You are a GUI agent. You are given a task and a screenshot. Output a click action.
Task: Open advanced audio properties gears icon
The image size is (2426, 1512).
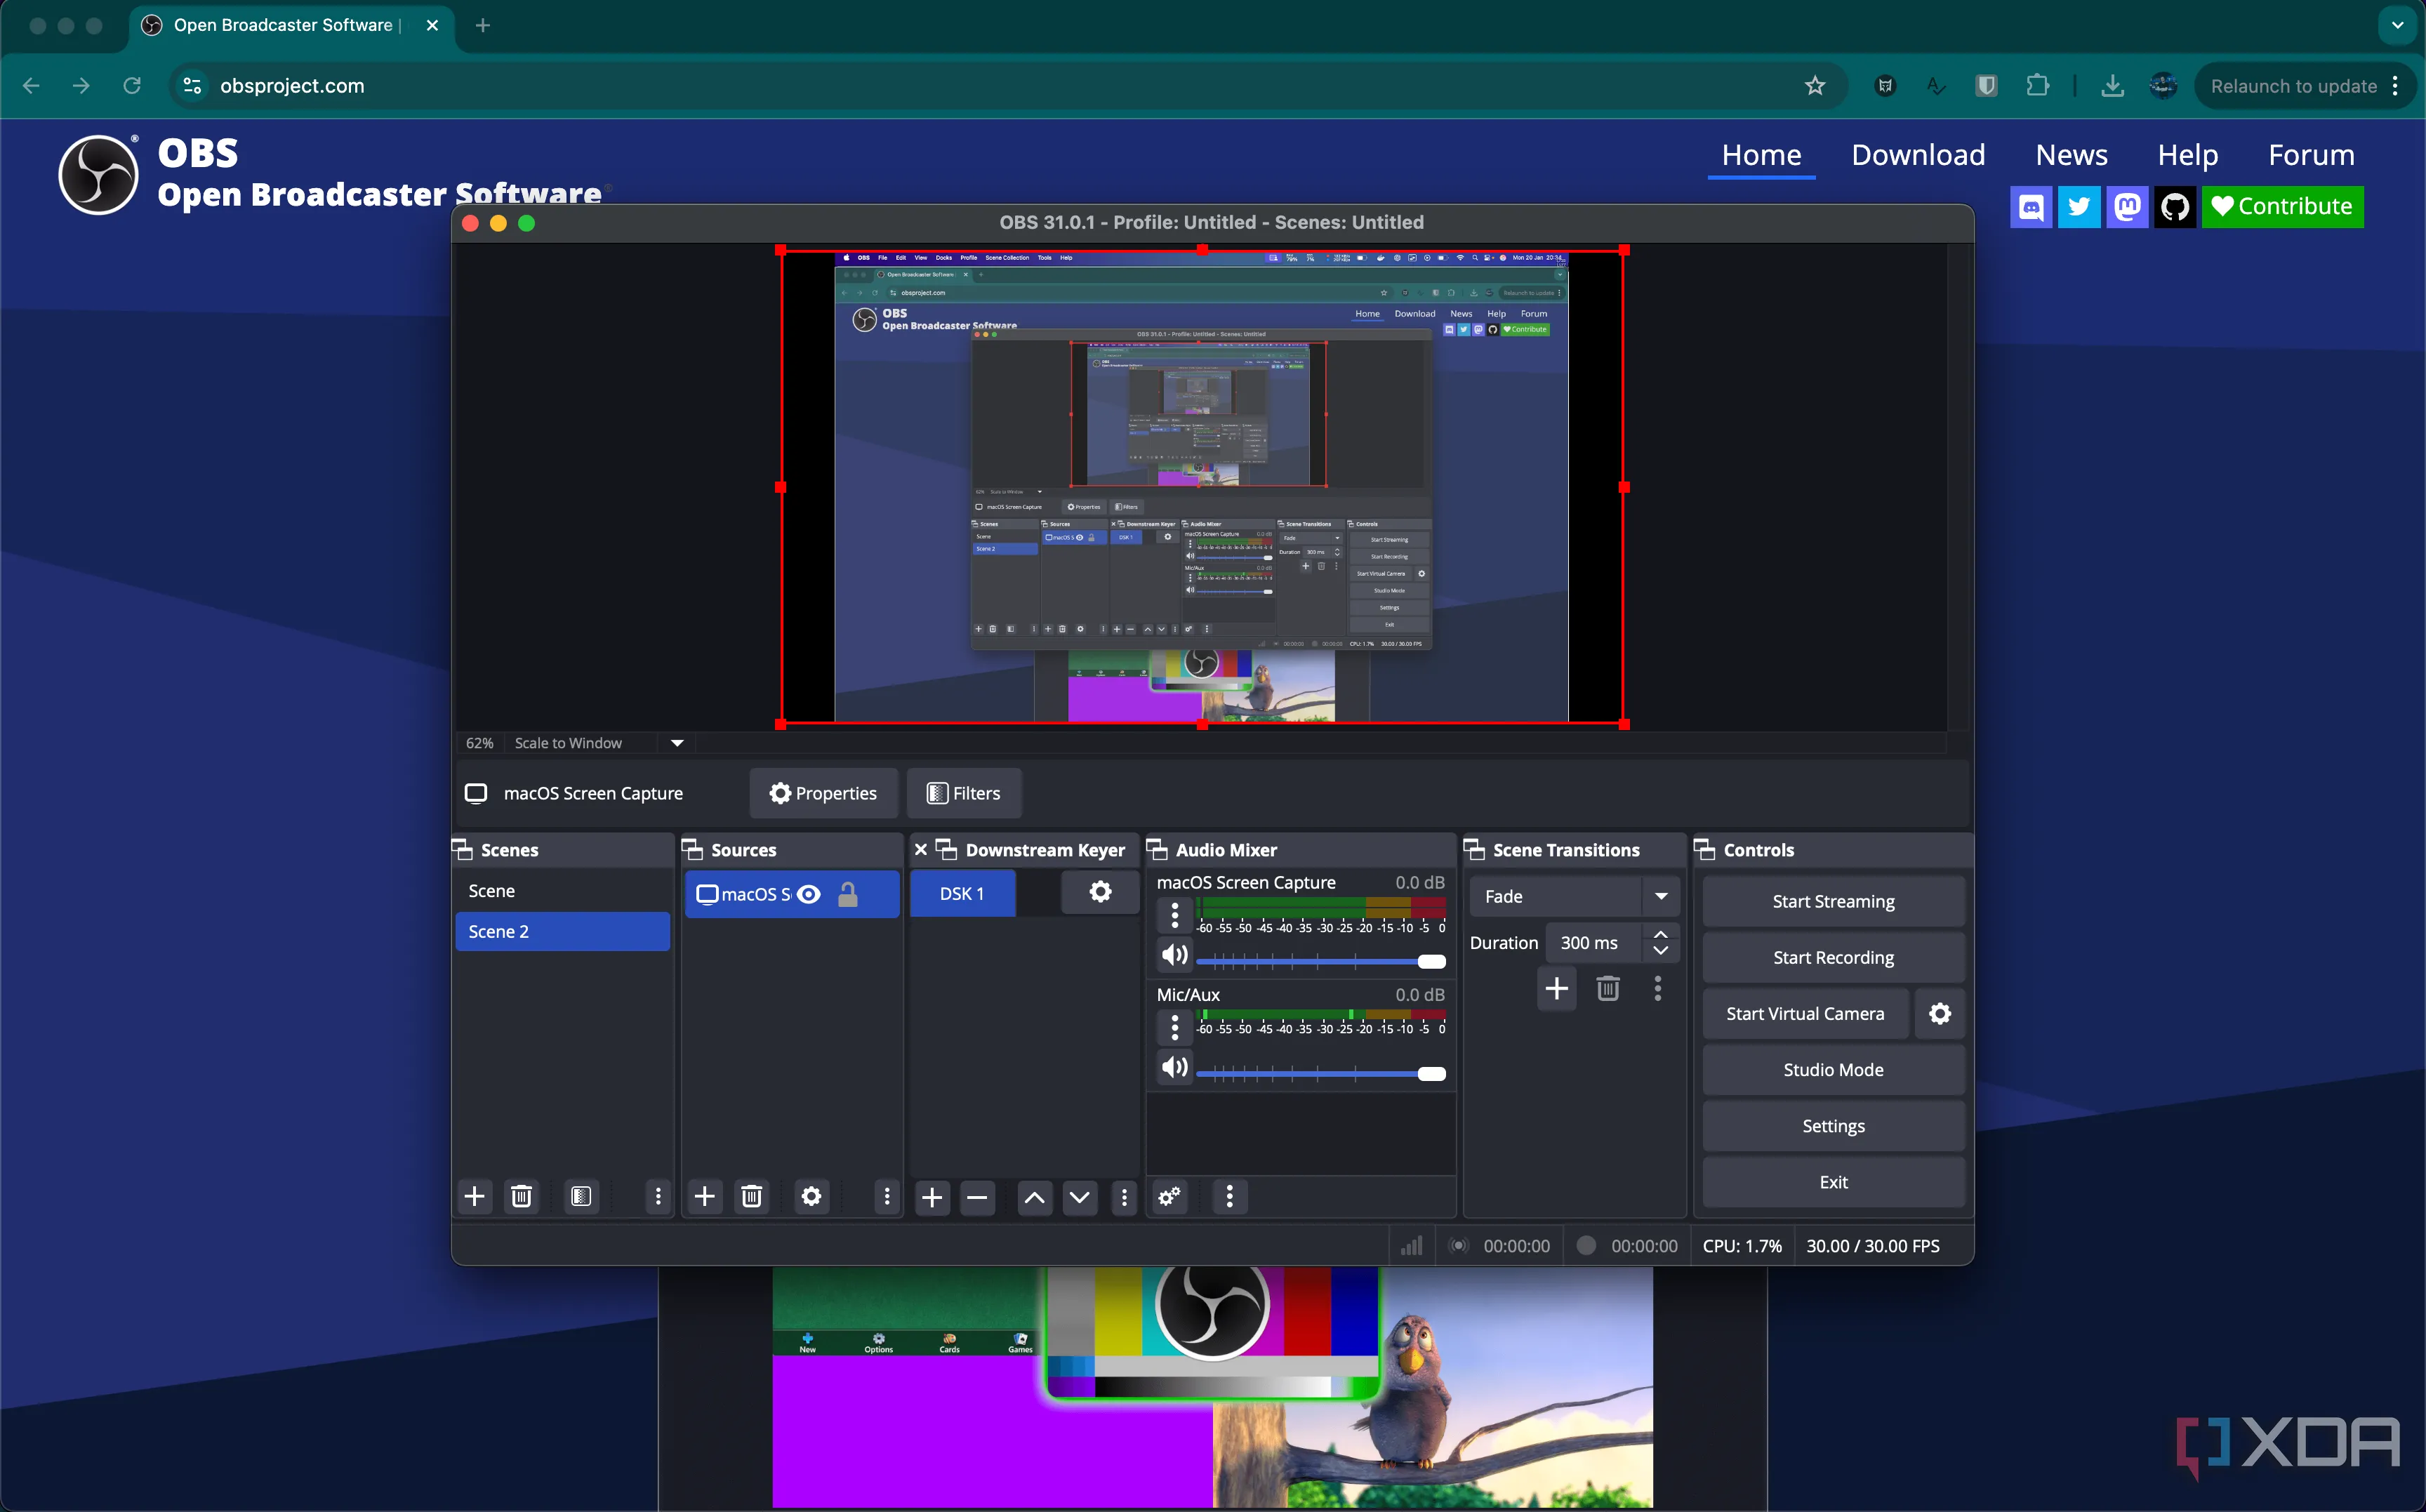click(1169, 1196)
